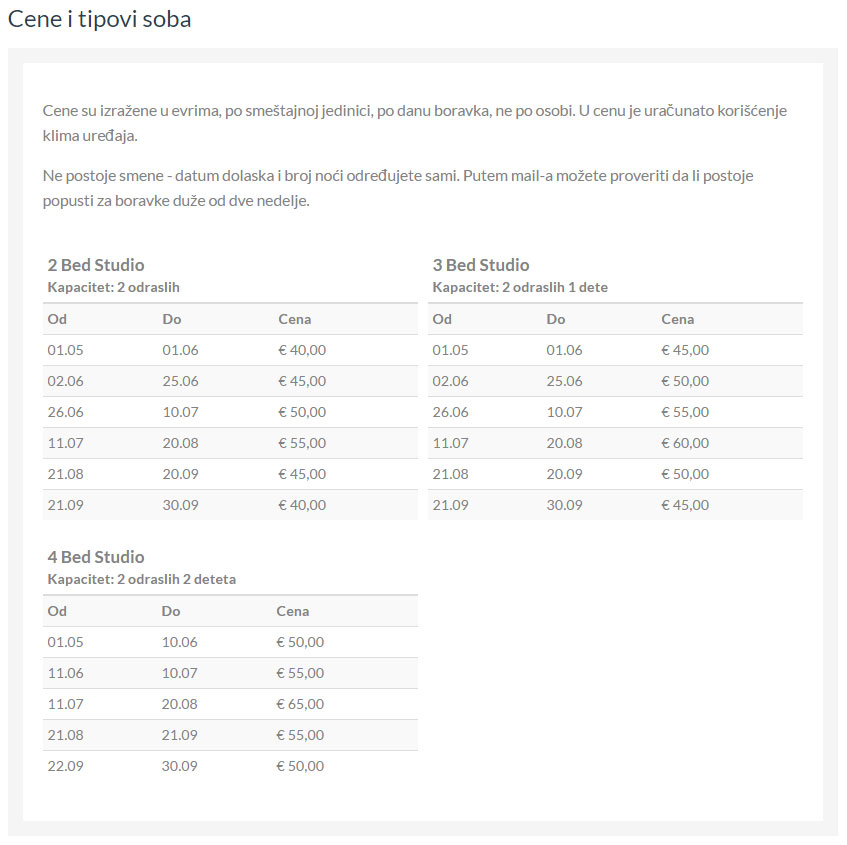Image resolution: width=847 pixels, height=845 pixels.
Task: Select the 22.09 start date cell
Action: [x=65, y=766]
